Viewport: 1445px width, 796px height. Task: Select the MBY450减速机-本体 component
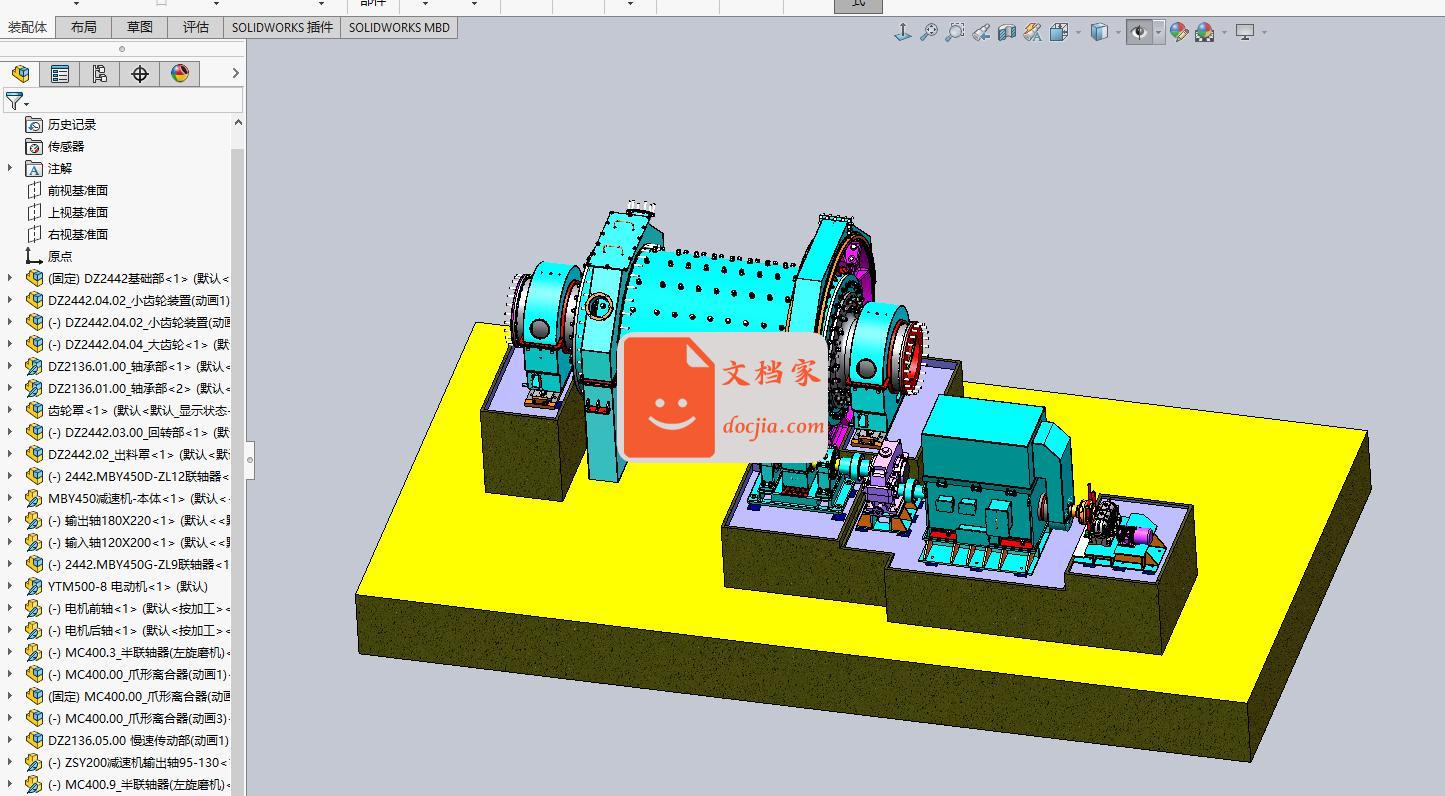pyautogui.click(x=139, y=499)
